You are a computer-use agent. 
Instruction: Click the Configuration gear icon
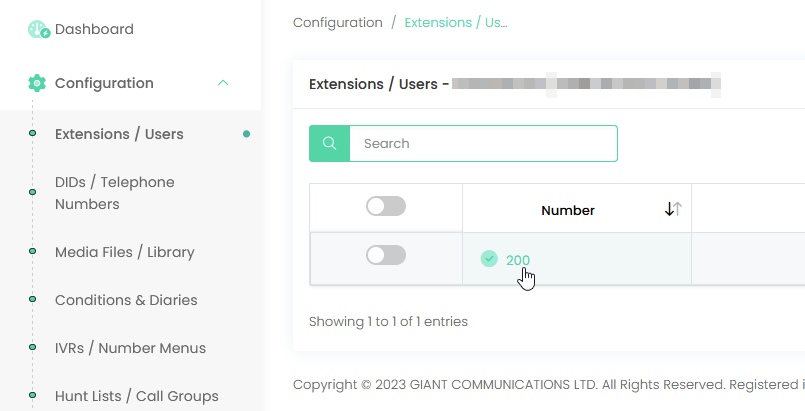point(37,83)
